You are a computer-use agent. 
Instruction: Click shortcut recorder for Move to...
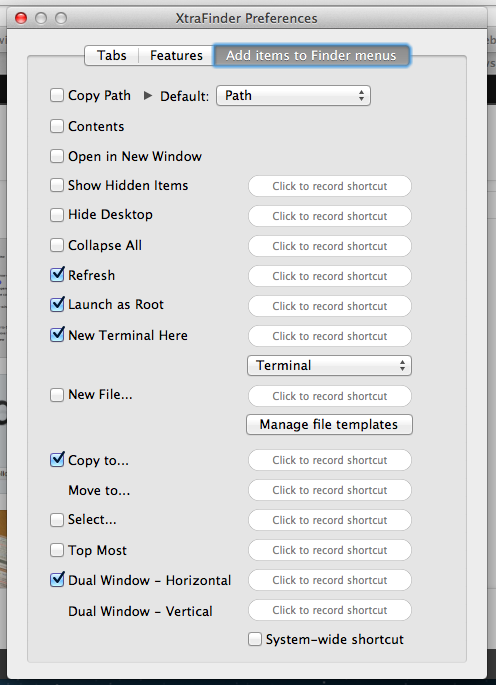330,490
